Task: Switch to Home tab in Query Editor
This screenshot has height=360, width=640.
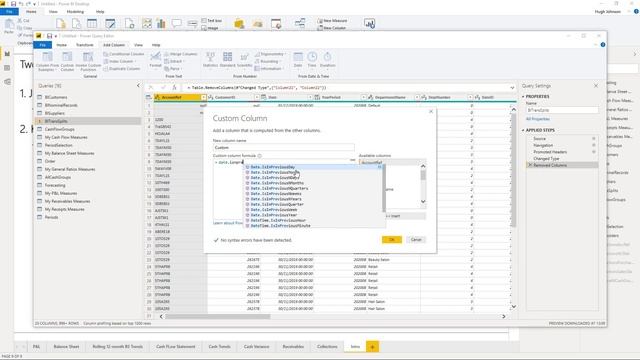Action: 62,45
